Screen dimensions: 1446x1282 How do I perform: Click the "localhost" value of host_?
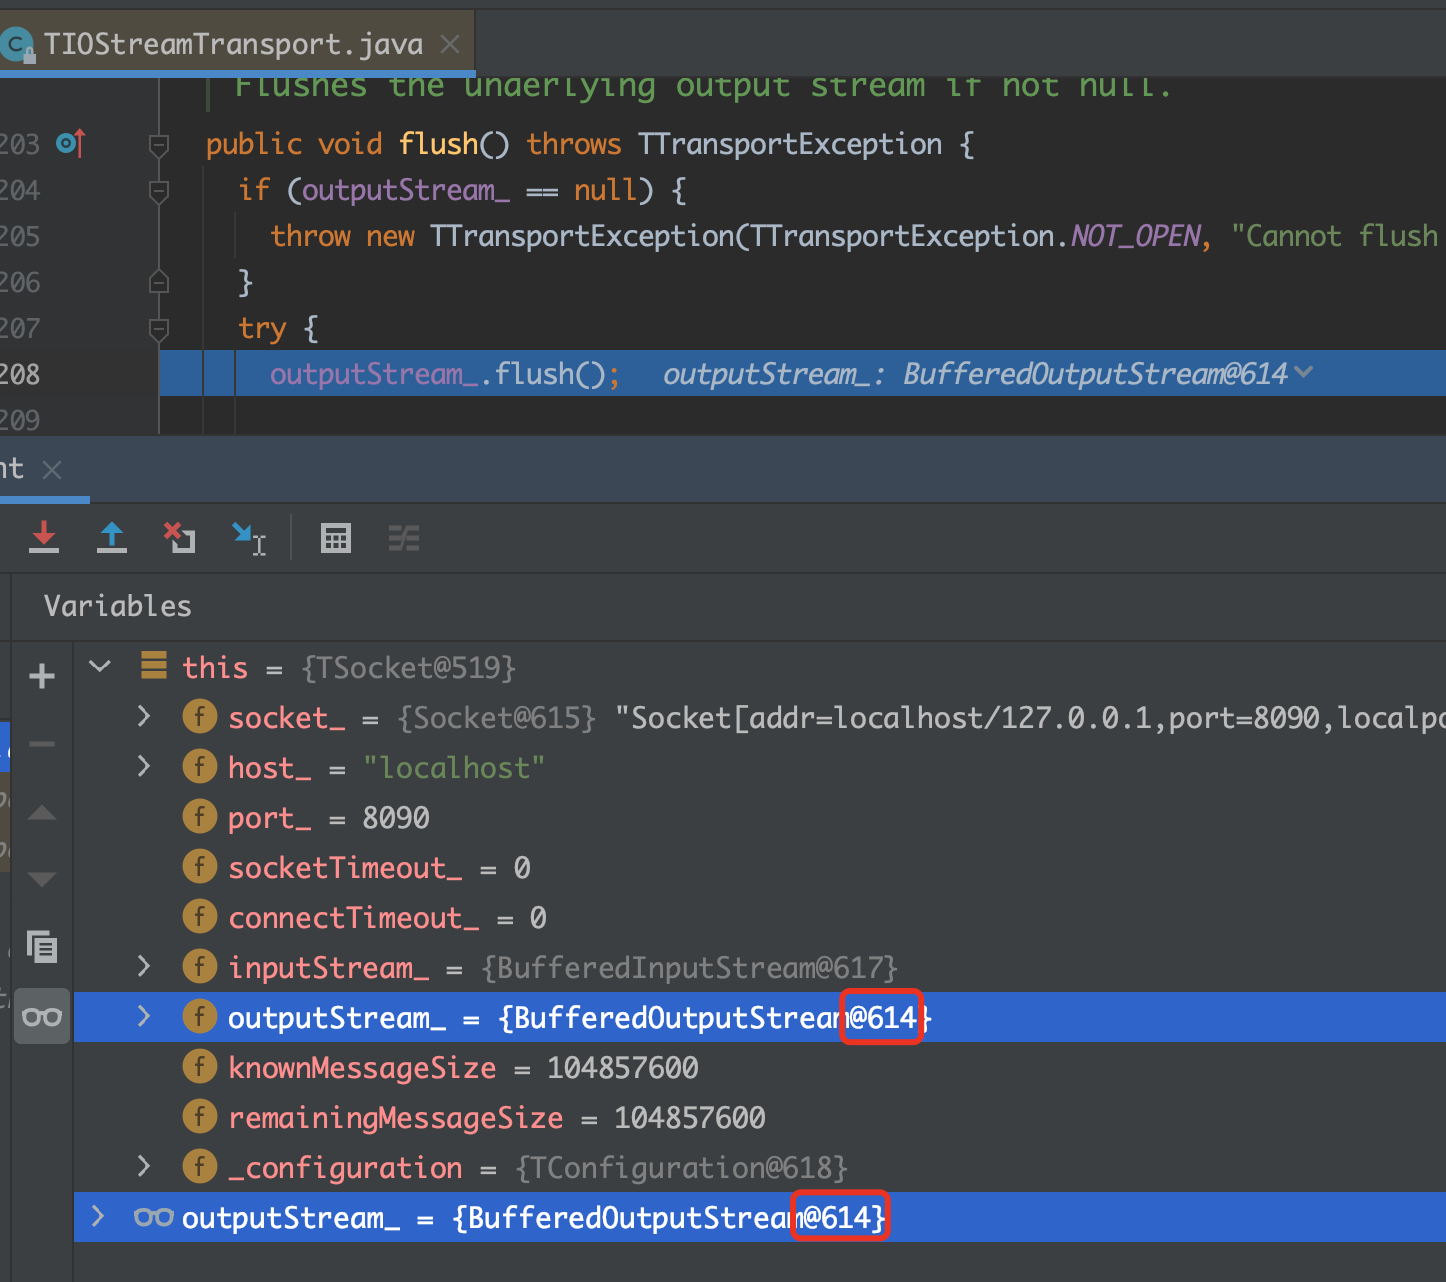coord(454,767)
